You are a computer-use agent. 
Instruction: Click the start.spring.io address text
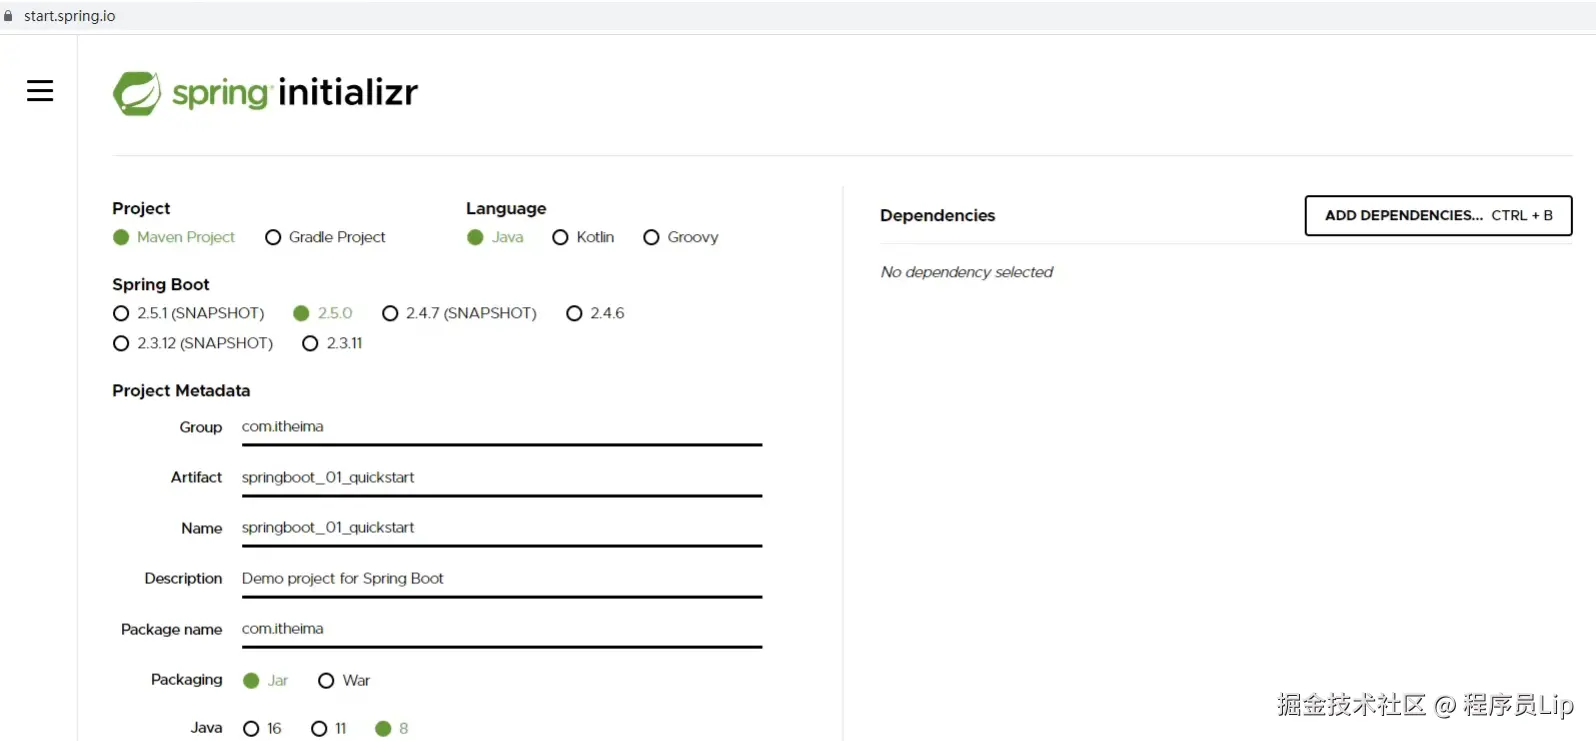70,16
